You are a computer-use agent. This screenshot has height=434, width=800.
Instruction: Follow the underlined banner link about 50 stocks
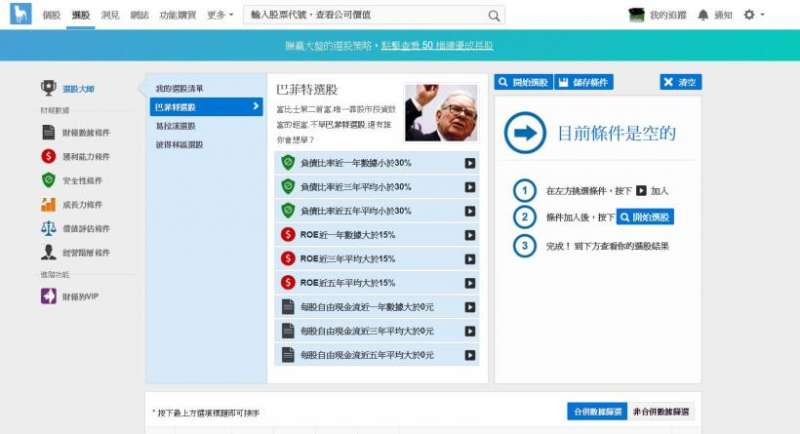coord(437,45)
